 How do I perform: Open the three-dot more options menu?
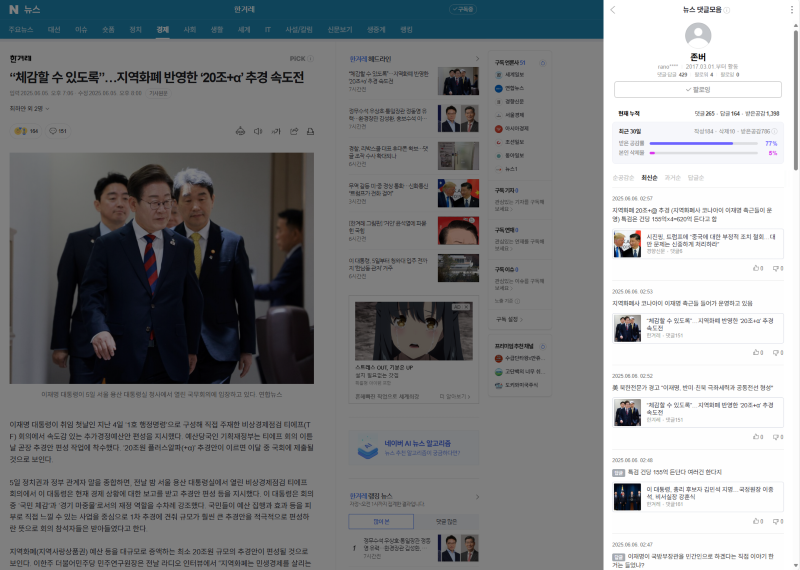tap(792, 10)
